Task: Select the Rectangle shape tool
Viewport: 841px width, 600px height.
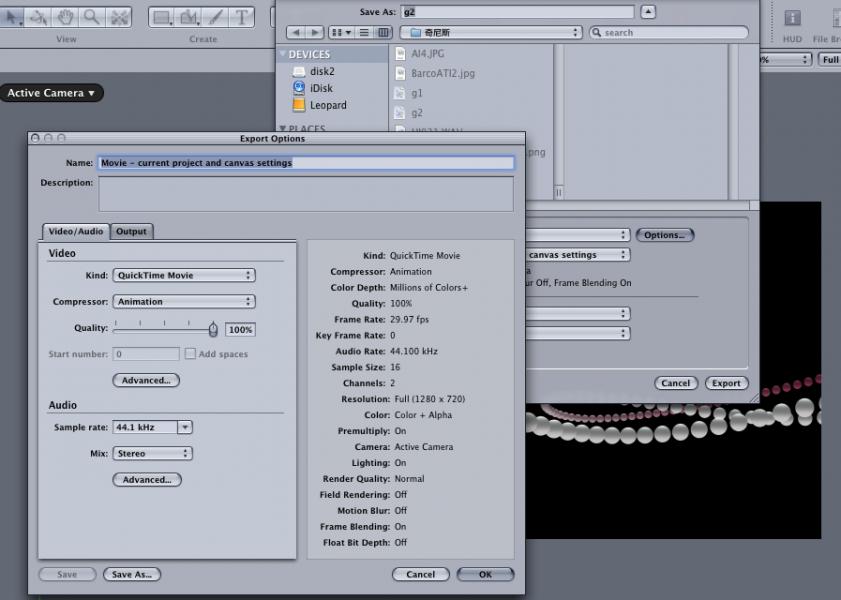Action: tap(161, 17)
